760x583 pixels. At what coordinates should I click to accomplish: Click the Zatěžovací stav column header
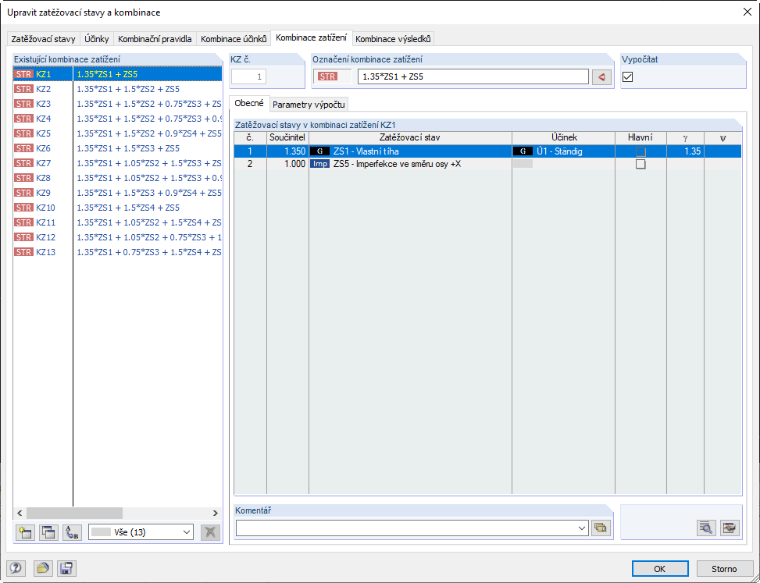coord(410,138)
